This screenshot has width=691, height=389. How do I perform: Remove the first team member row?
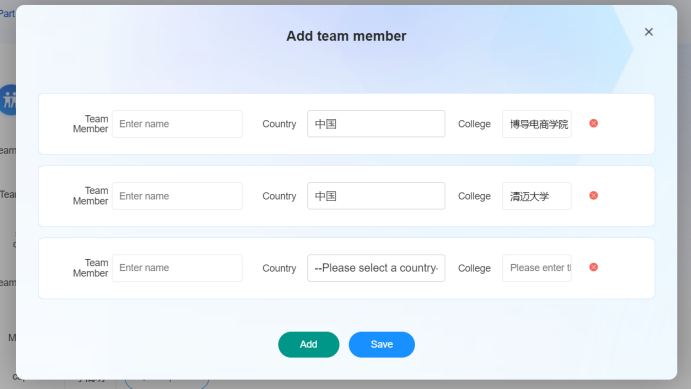pos(594,123)
